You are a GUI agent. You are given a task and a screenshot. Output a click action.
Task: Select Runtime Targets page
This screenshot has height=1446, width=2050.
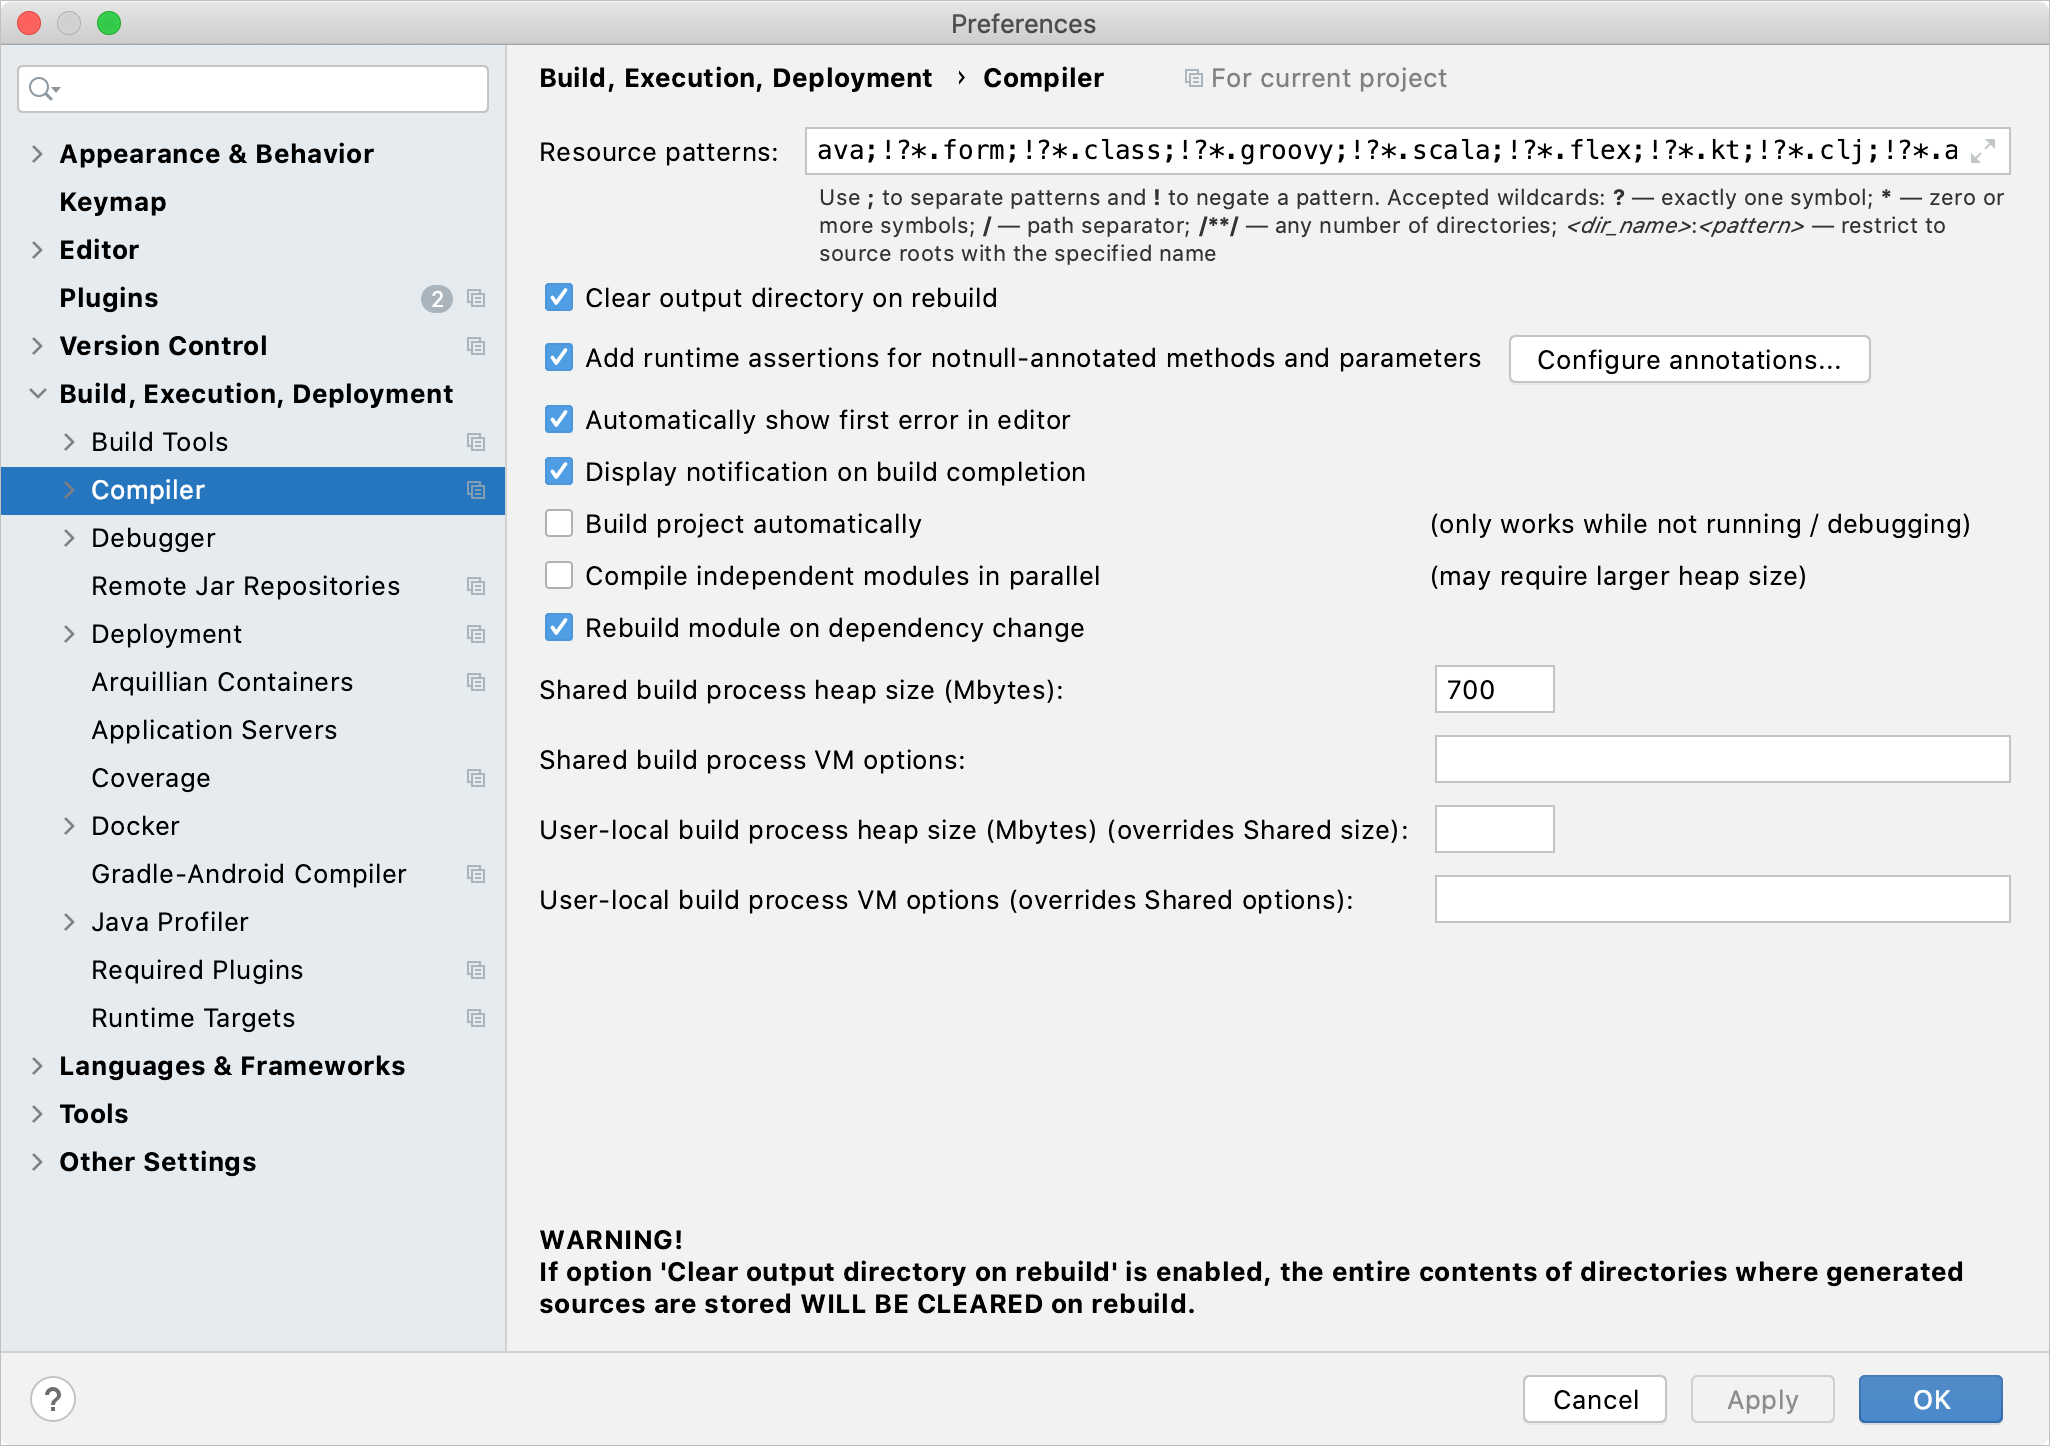click(193, 1018)
